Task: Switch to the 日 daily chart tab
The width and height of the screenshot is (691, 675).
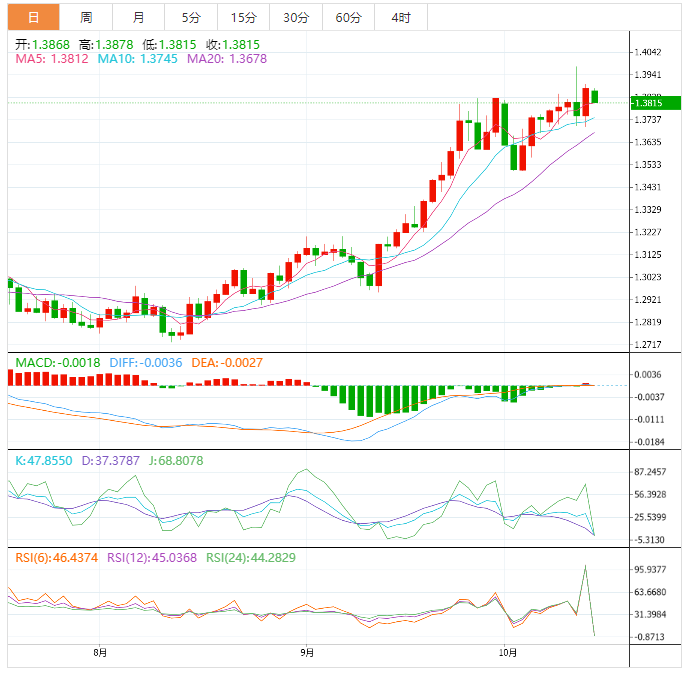Action: point(34,18)
